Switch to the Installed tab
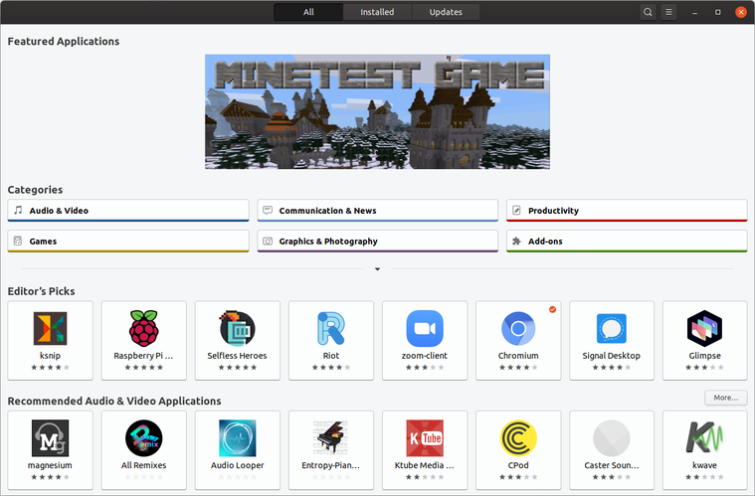This screenshot has width=755, height=496. coord(377,12)
